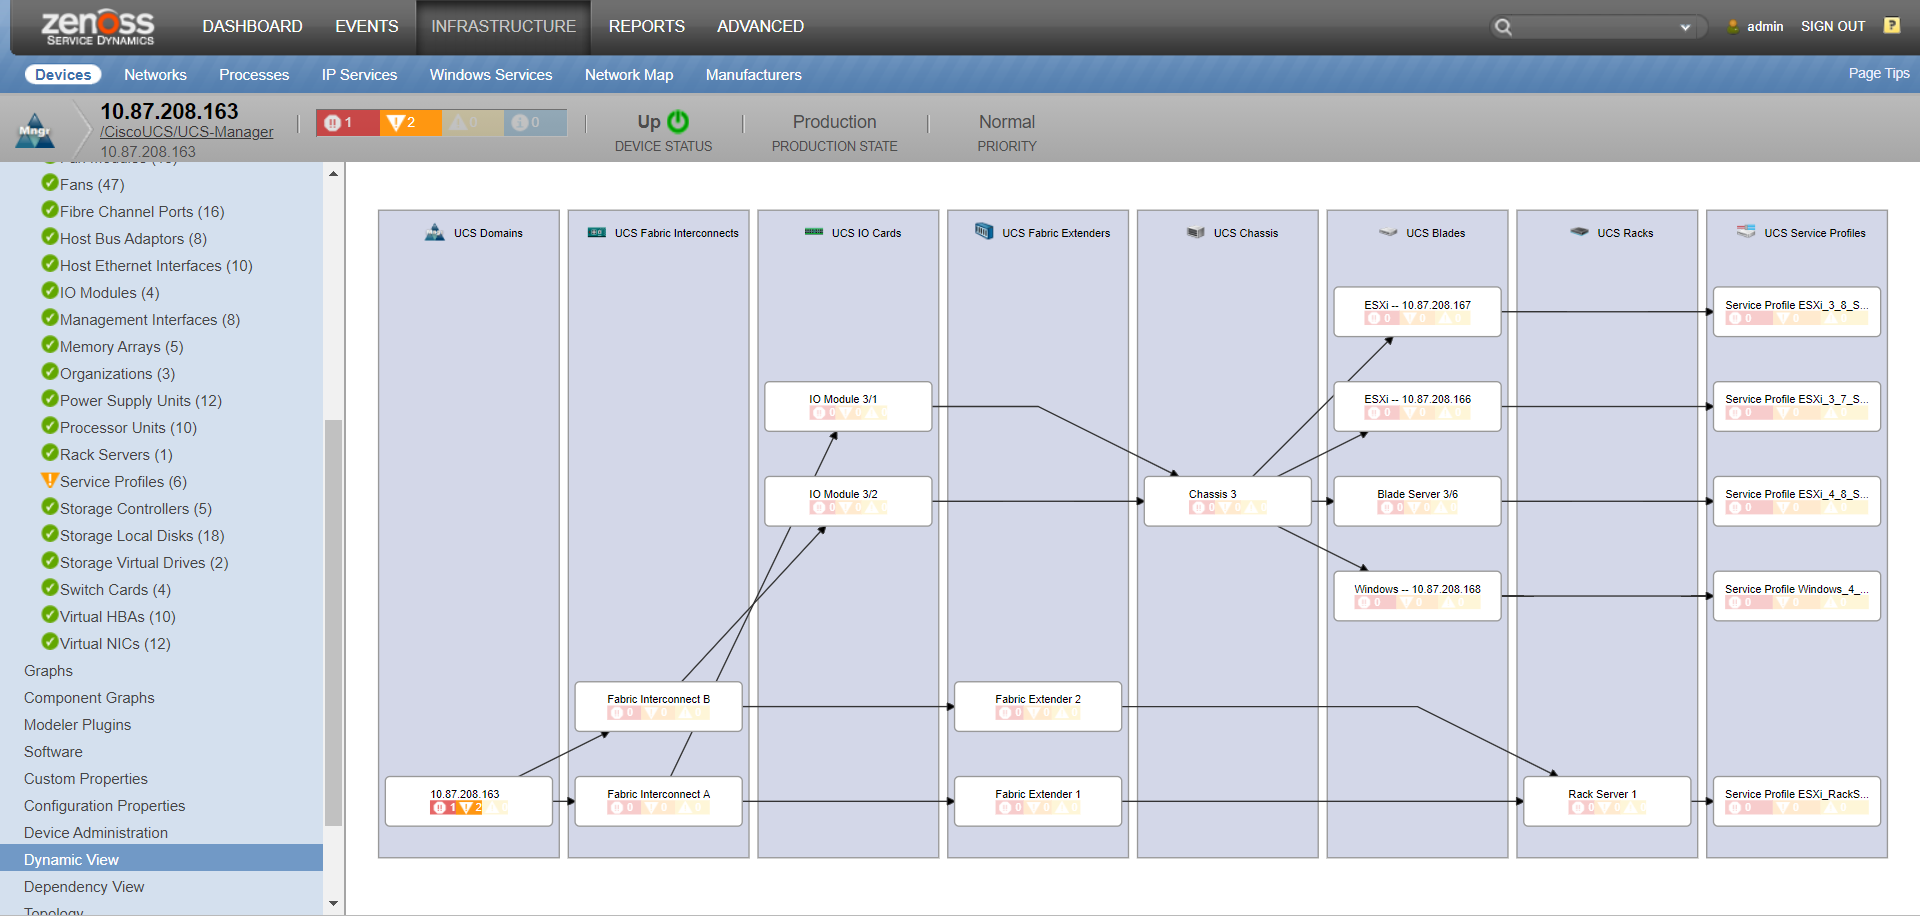Click the 10.87.208.163 domain node

pyautogui.click(x=469, y=801)
